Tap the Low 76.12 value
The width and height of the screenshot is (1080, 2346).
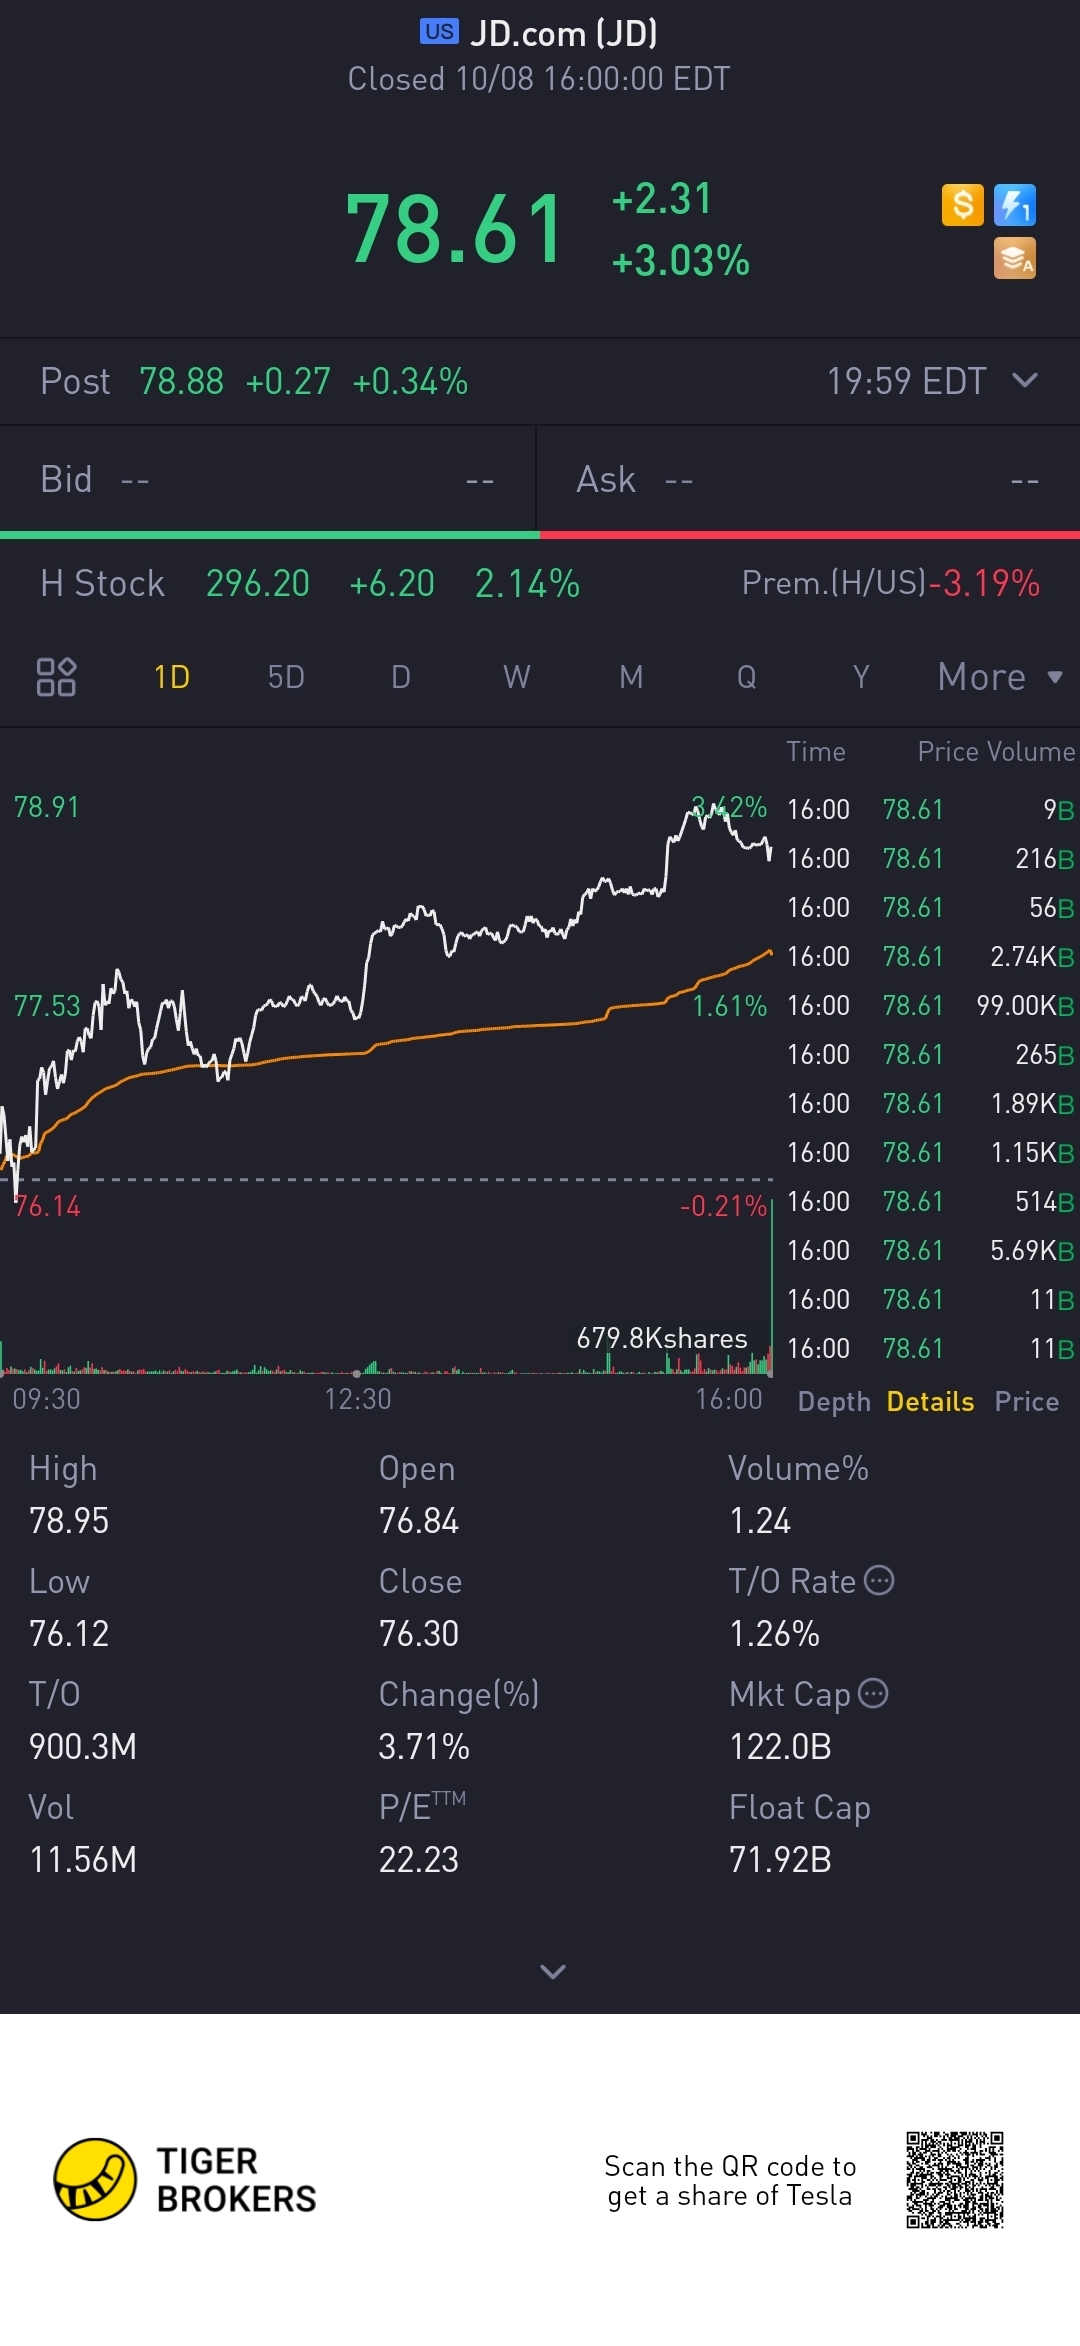point(69,1634)
